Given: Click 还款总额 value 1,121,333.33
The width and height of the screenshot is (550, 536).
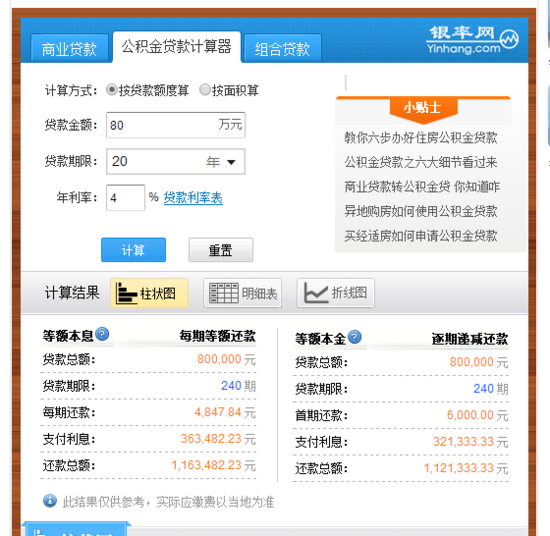Looking at the screenshot, I should pos(458,468).
